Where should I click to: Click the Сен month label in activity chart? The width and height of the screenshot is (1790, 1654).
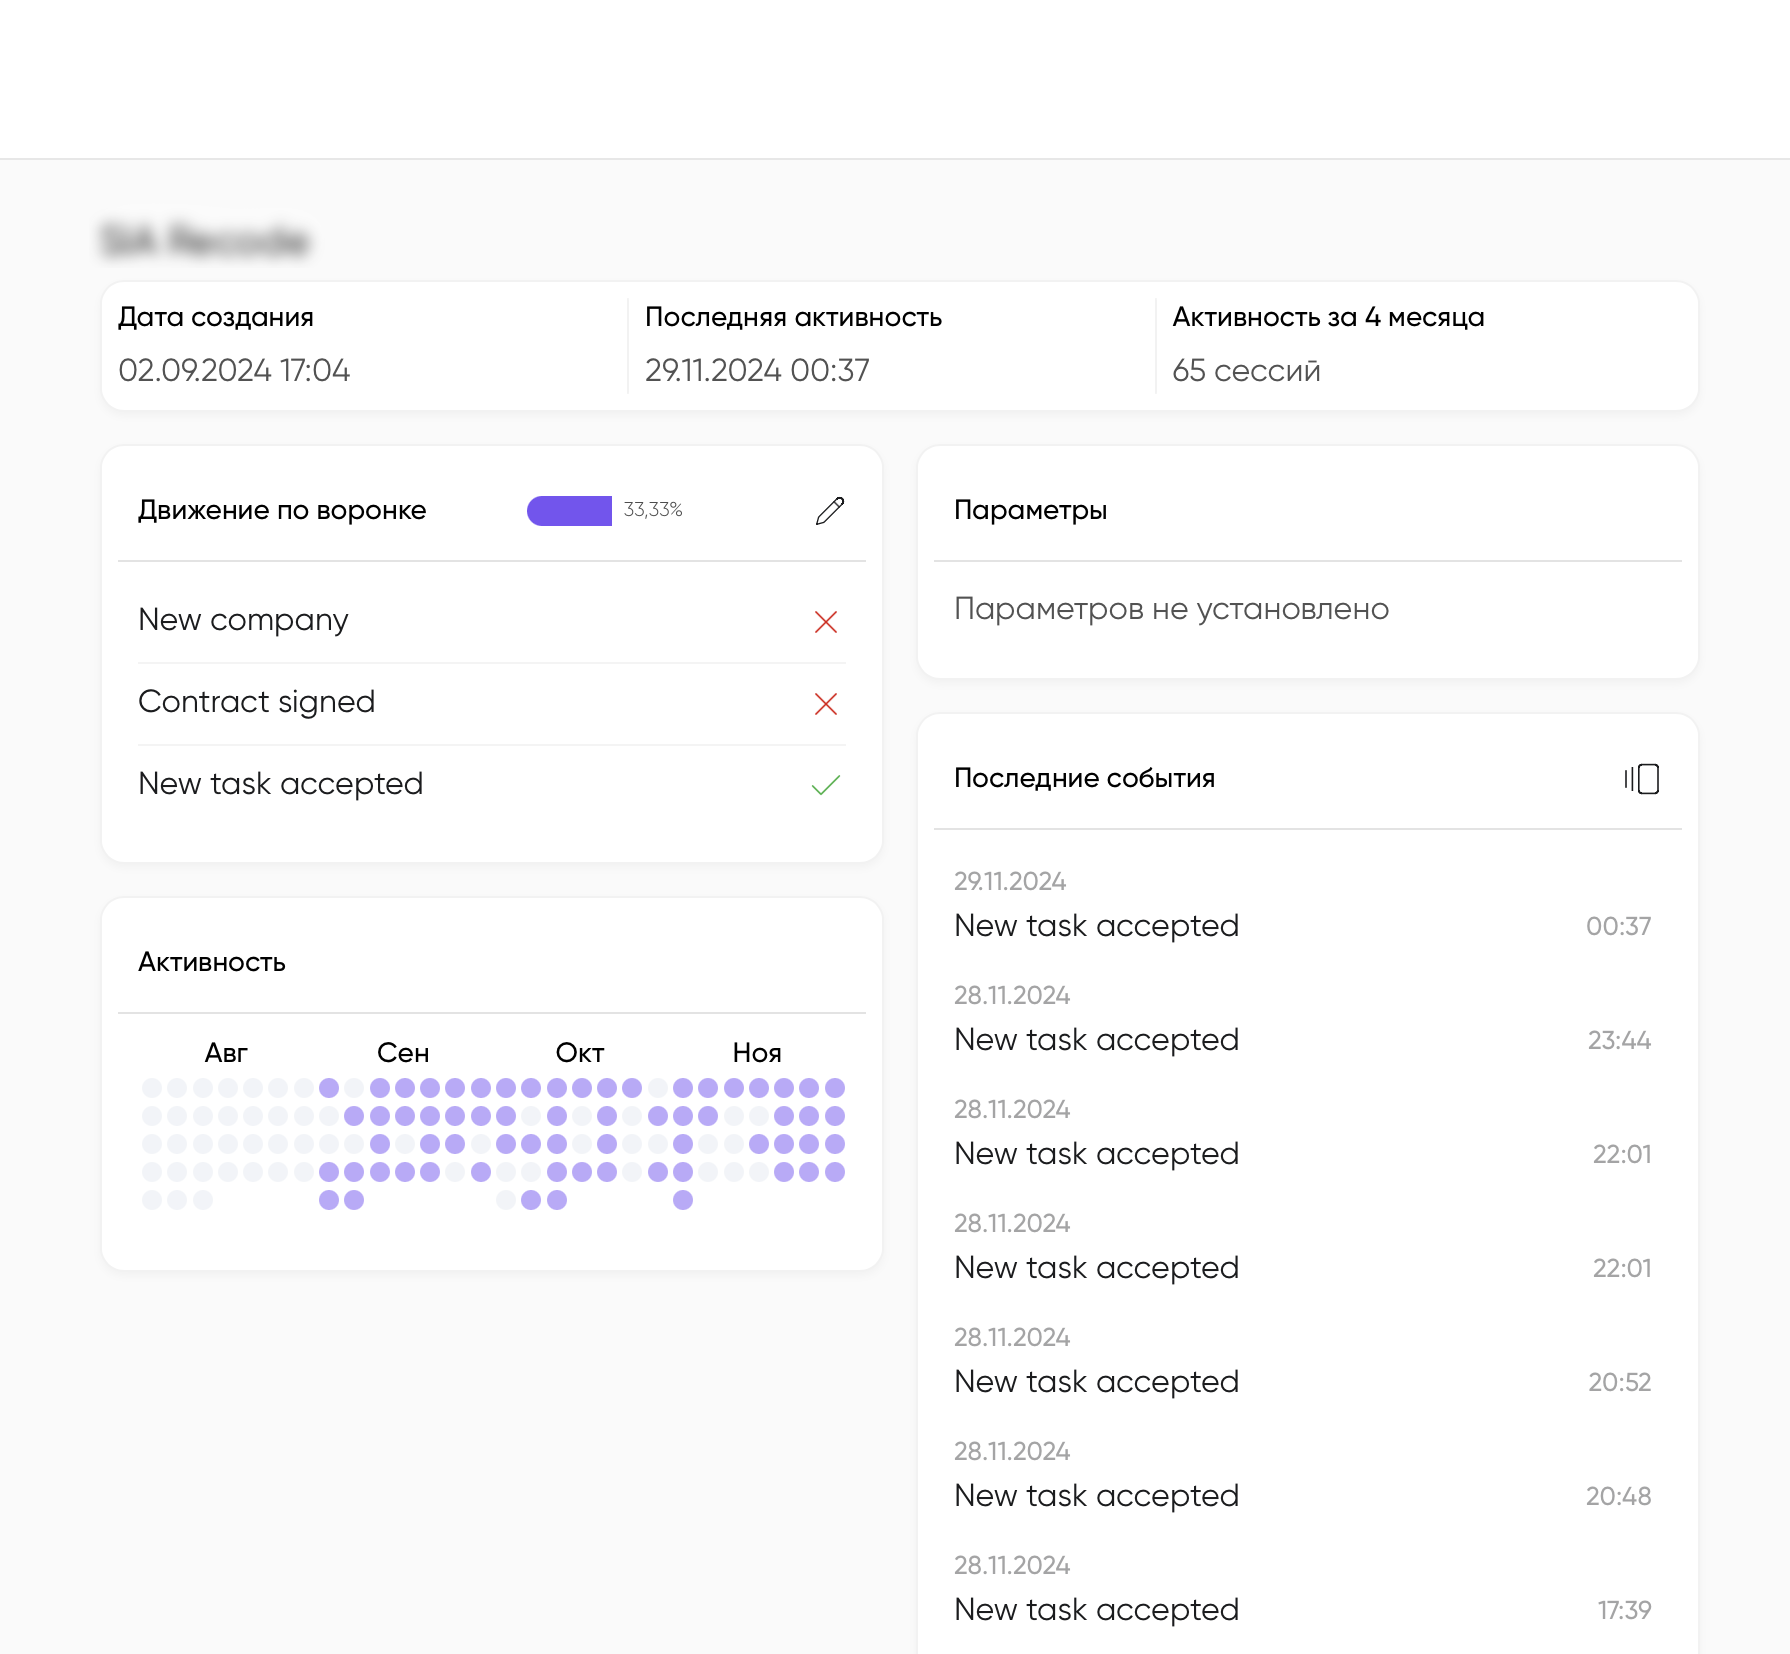403,1053
